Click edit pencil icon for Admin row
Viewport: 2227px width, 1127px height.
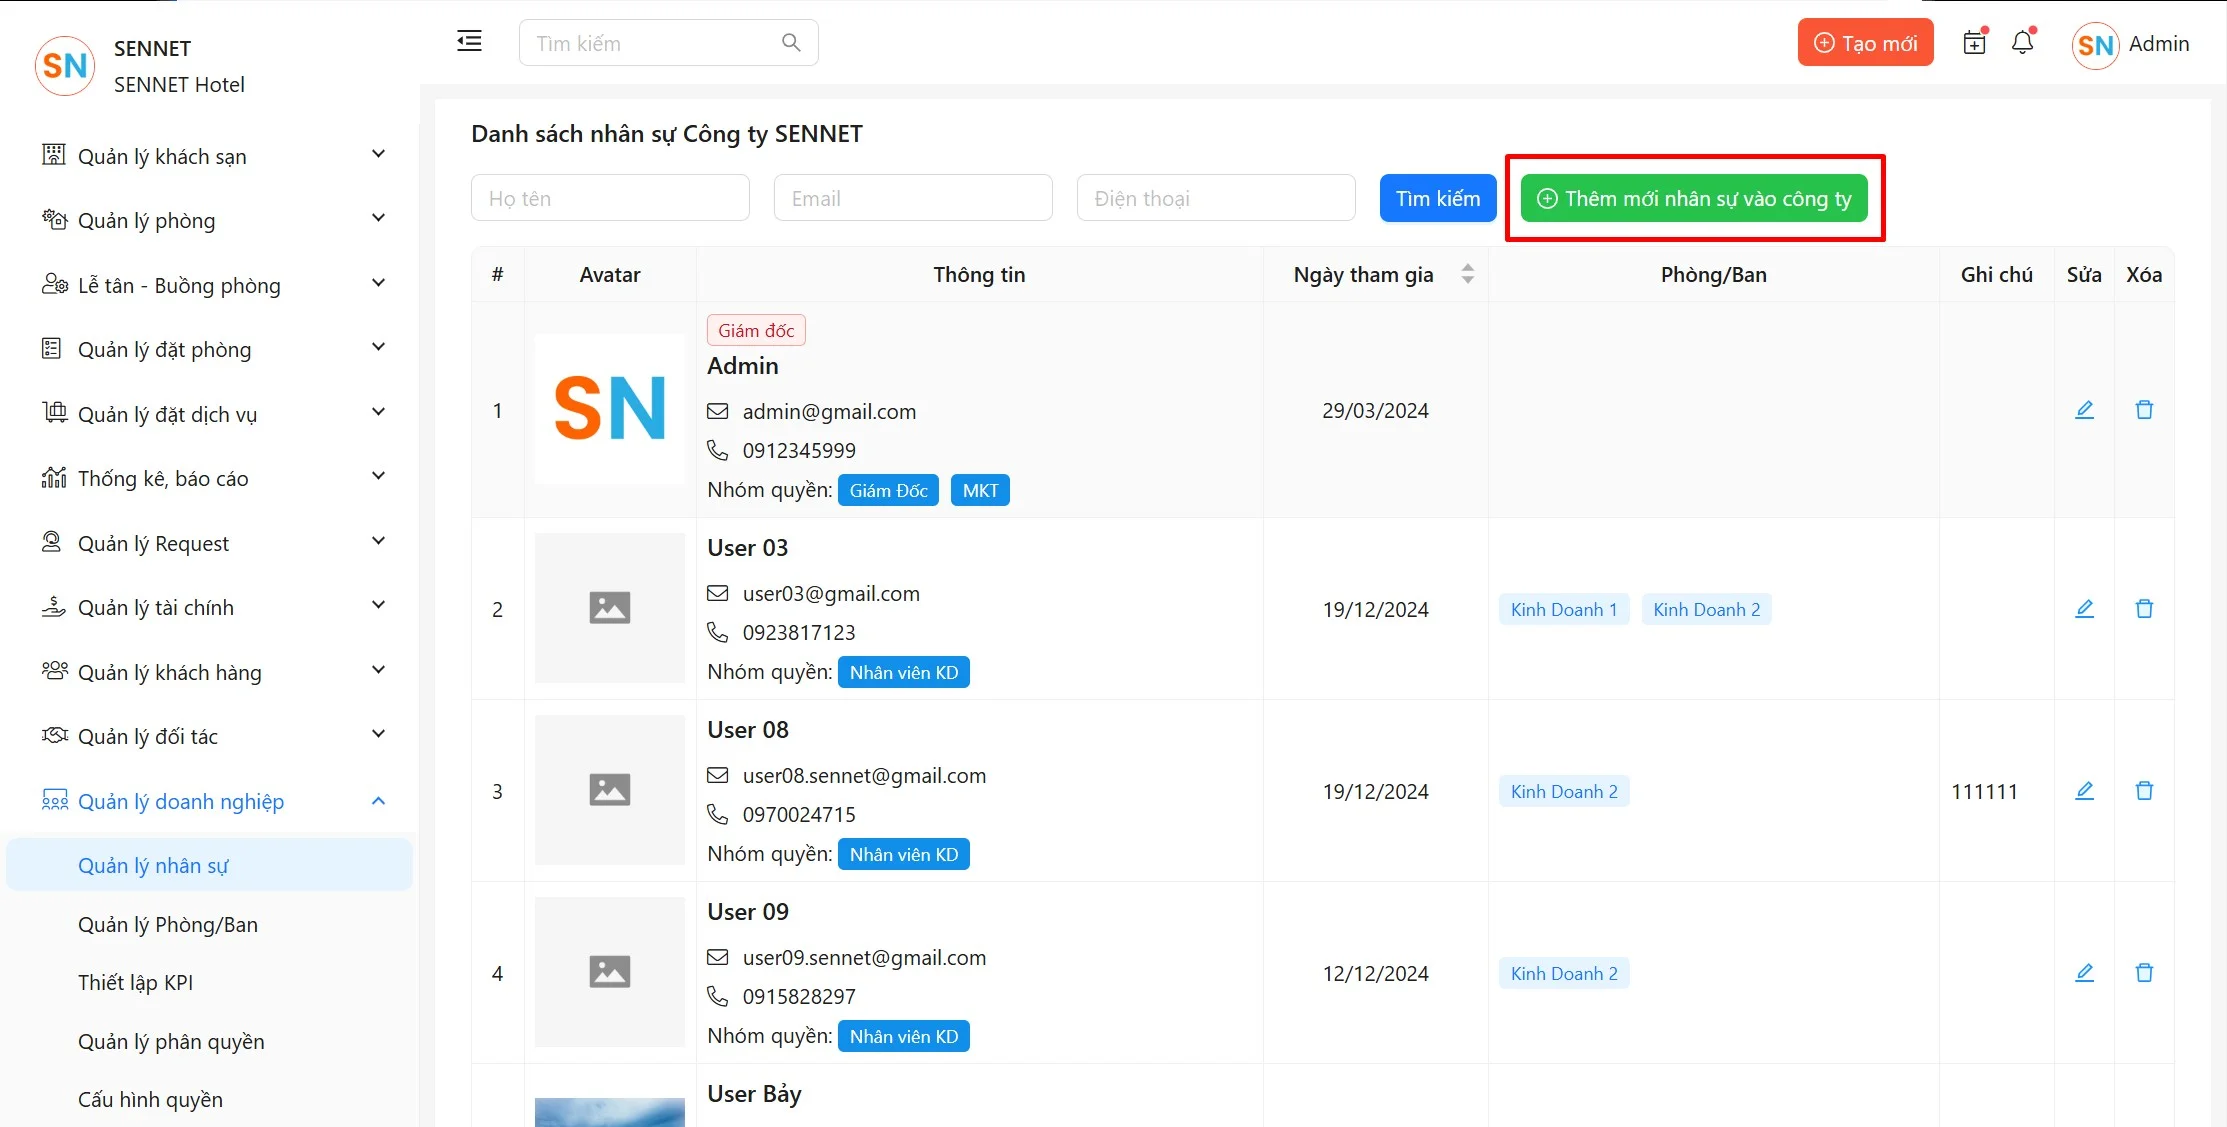[2084, 410]
